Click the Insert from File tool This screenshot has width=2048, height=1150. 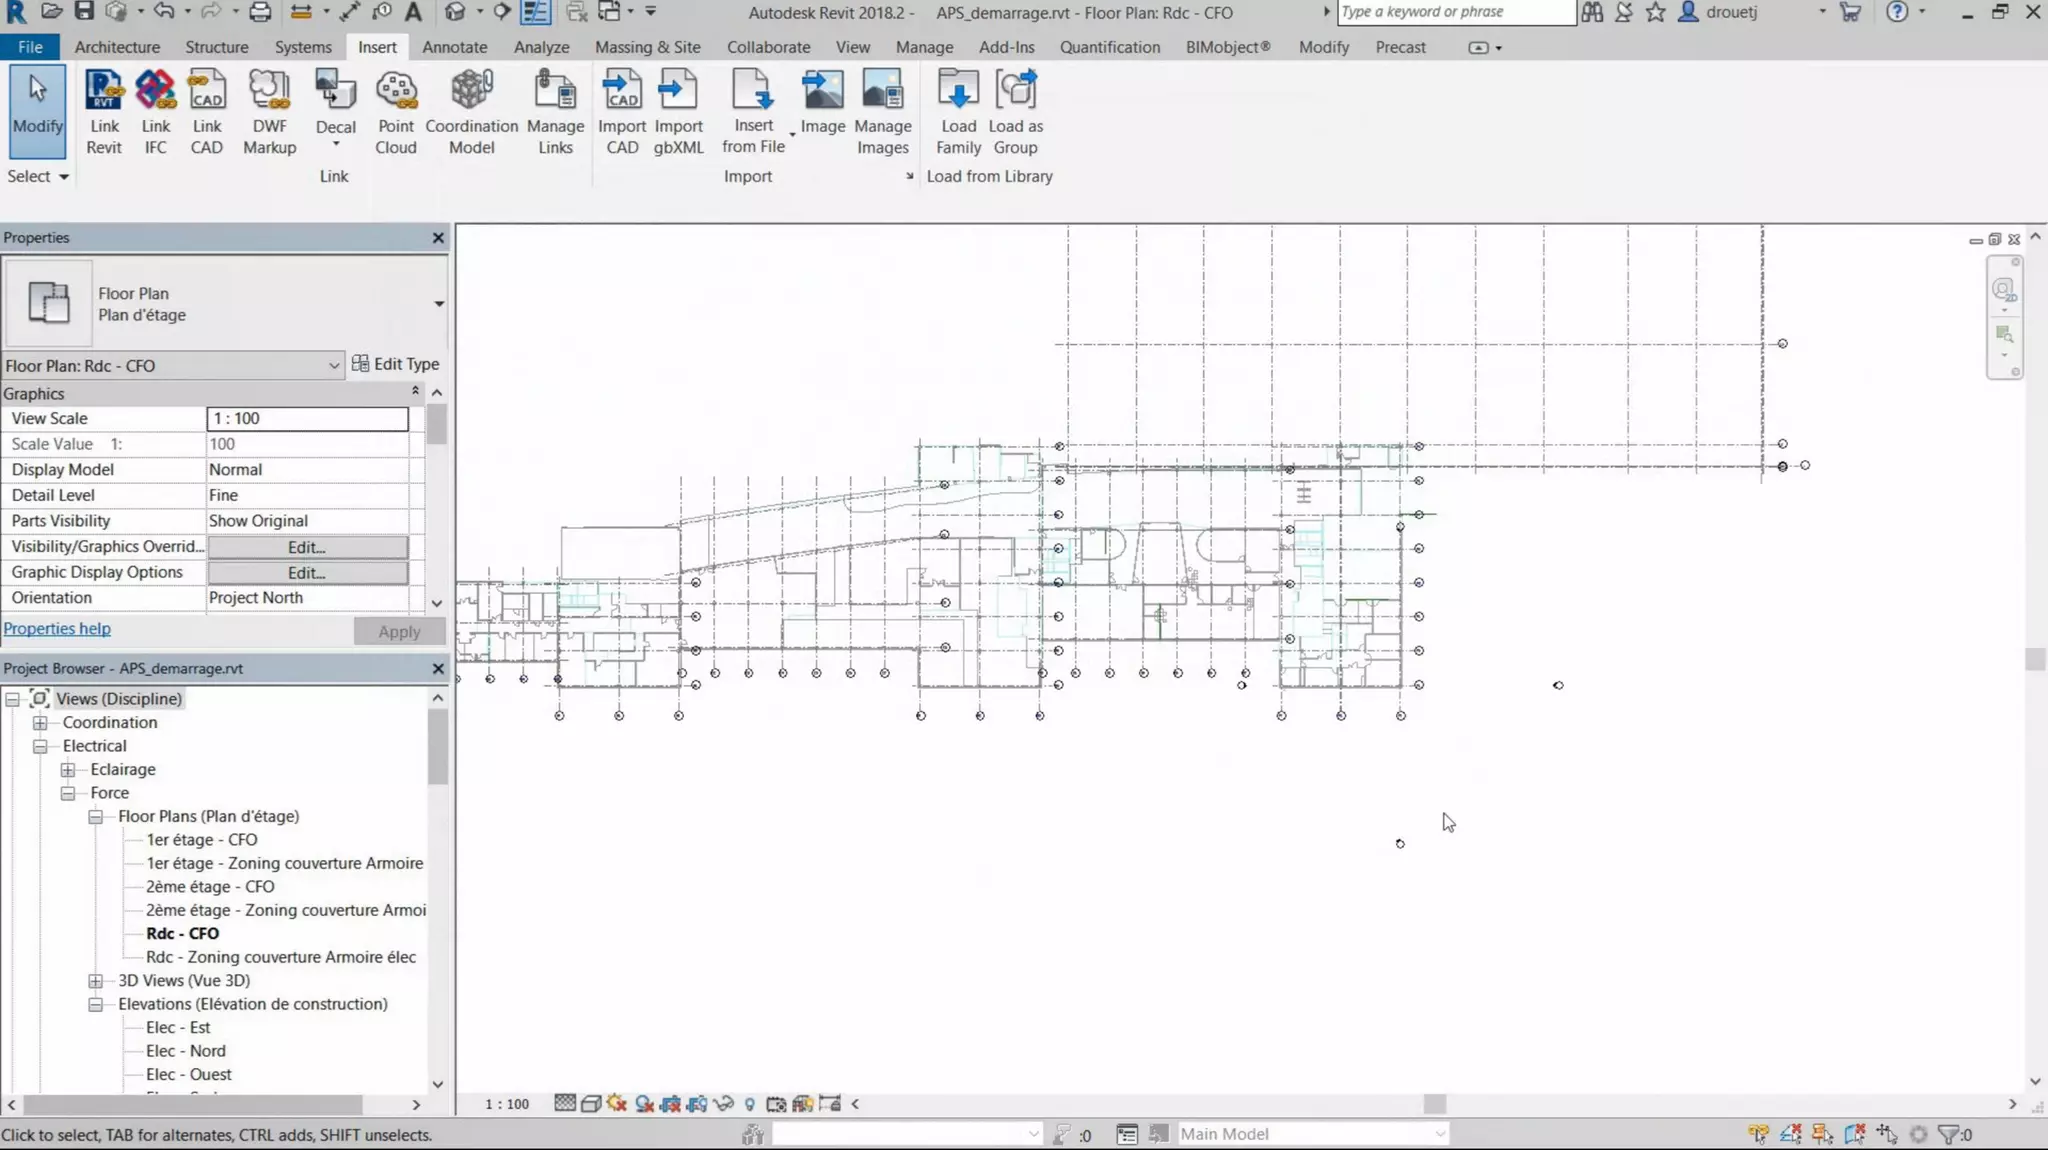[x=753, y=112]
